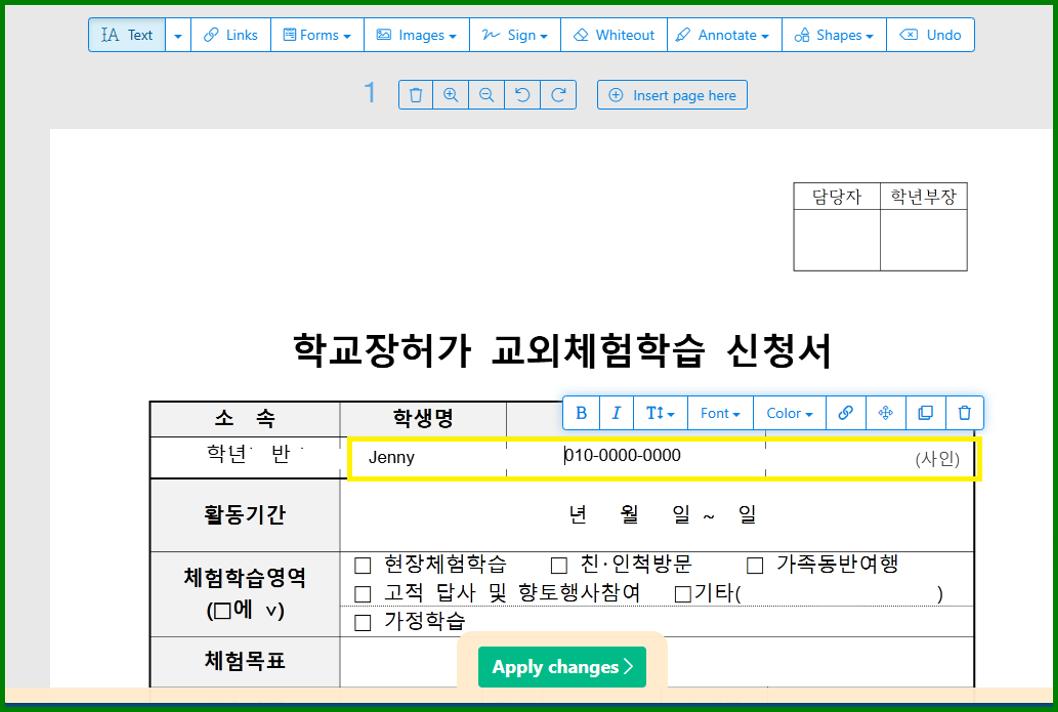1058x712 pixels.
Task: Duplicate the selected text box
Action: (x=925, y=412)
